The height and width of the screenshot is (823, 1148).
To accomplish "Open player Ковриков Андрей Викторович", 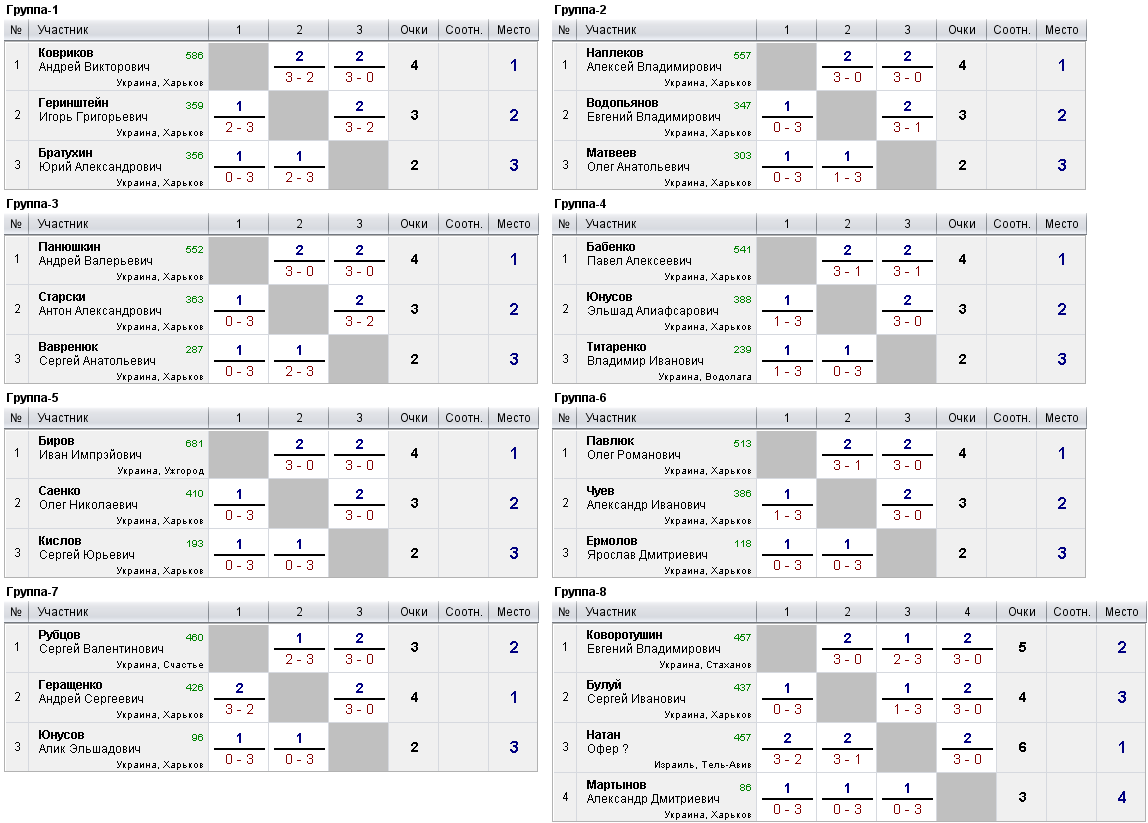I will (94, 59).
